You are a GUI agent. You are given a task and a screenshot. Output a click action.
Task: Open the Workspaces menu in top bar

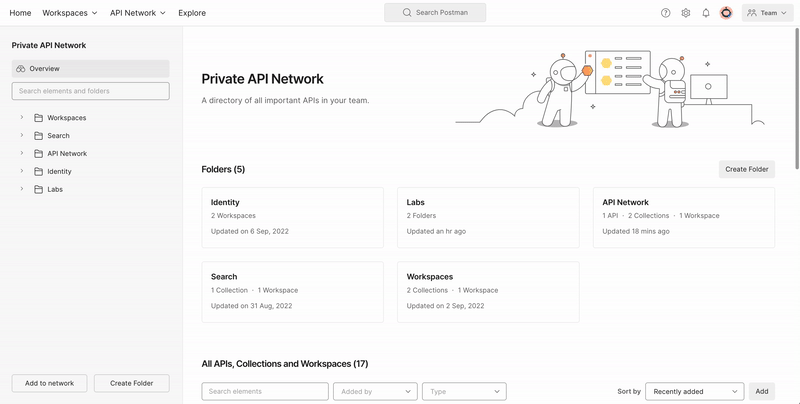72,13
